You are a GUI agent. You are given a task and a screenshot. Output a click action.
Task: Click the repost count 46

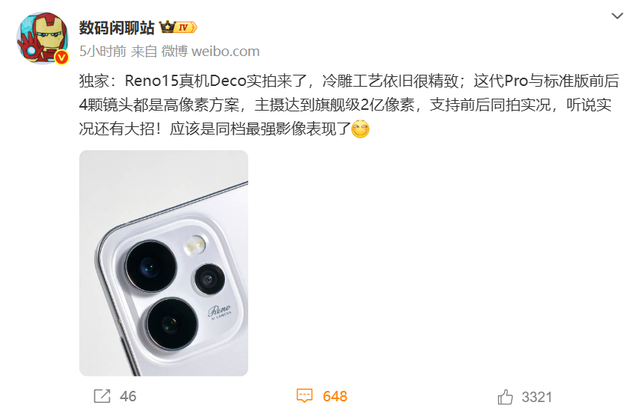(x=128, y=396)
